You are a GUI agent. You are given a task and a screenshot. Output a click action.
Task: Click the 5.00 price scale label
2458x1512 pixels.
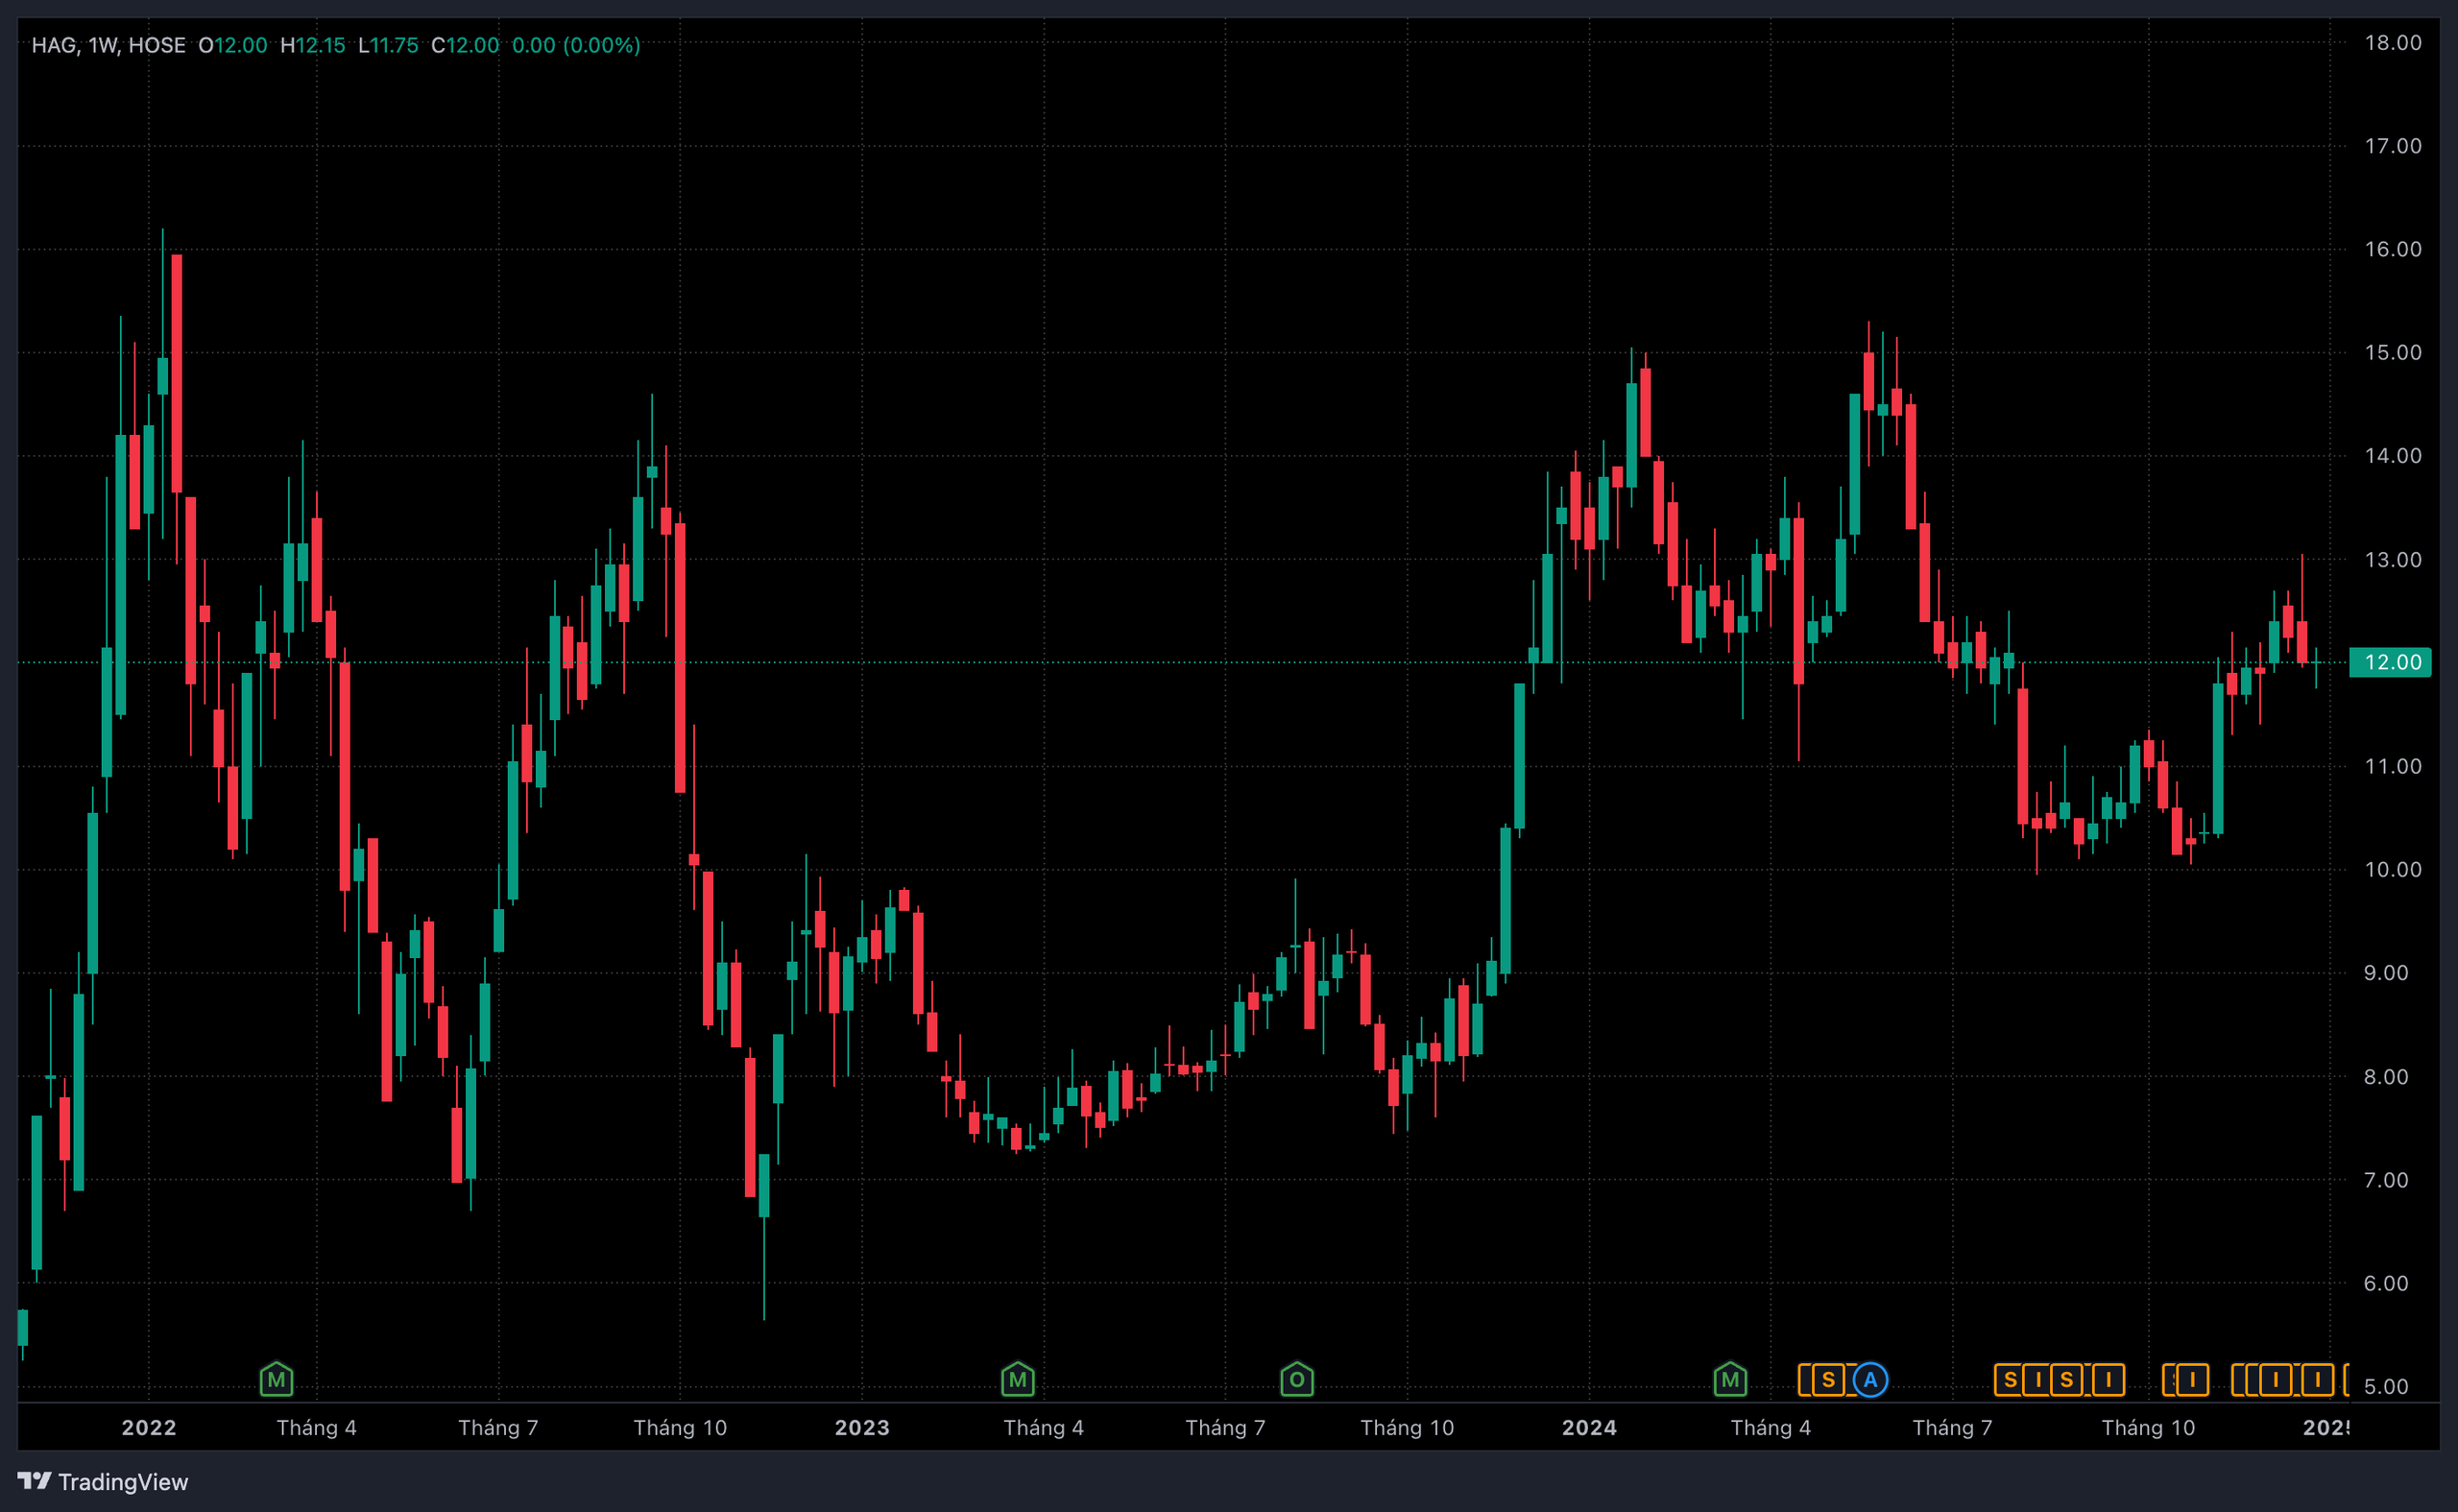pyautogui.click(x=2385, y=1386)
